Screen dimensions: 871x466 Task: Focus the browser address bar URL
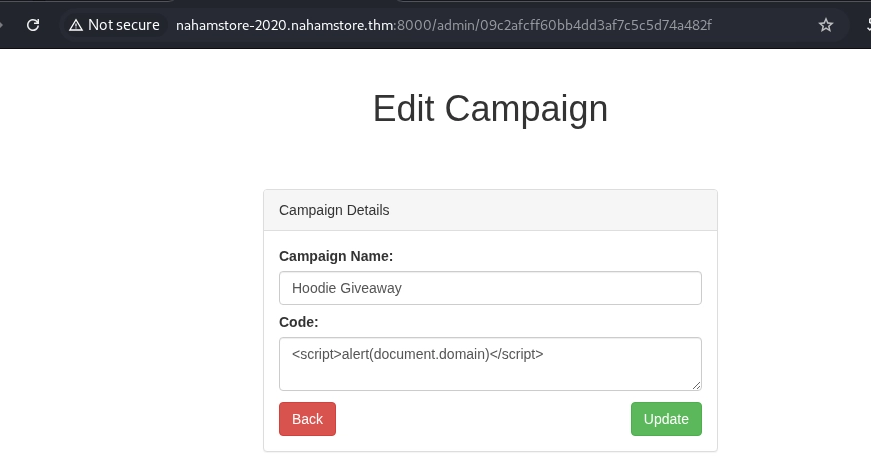[443, 25]
